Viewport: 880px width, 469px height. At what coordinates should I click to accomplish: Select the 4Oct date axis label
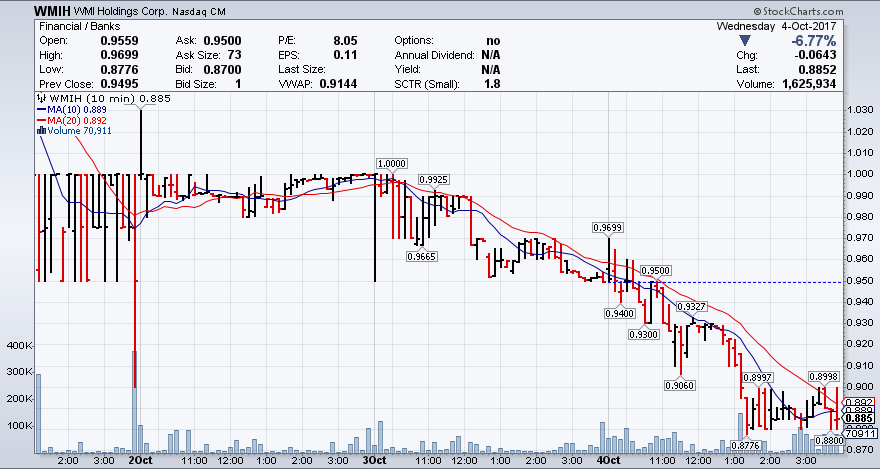[609, 461]
